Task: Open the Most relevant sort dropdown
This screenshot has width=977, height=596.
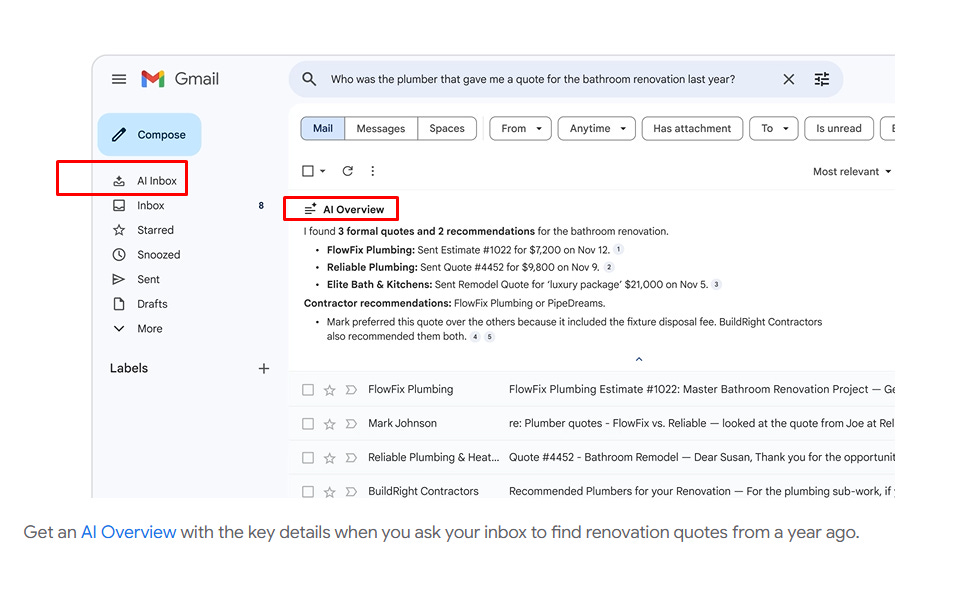Action: 852,171
